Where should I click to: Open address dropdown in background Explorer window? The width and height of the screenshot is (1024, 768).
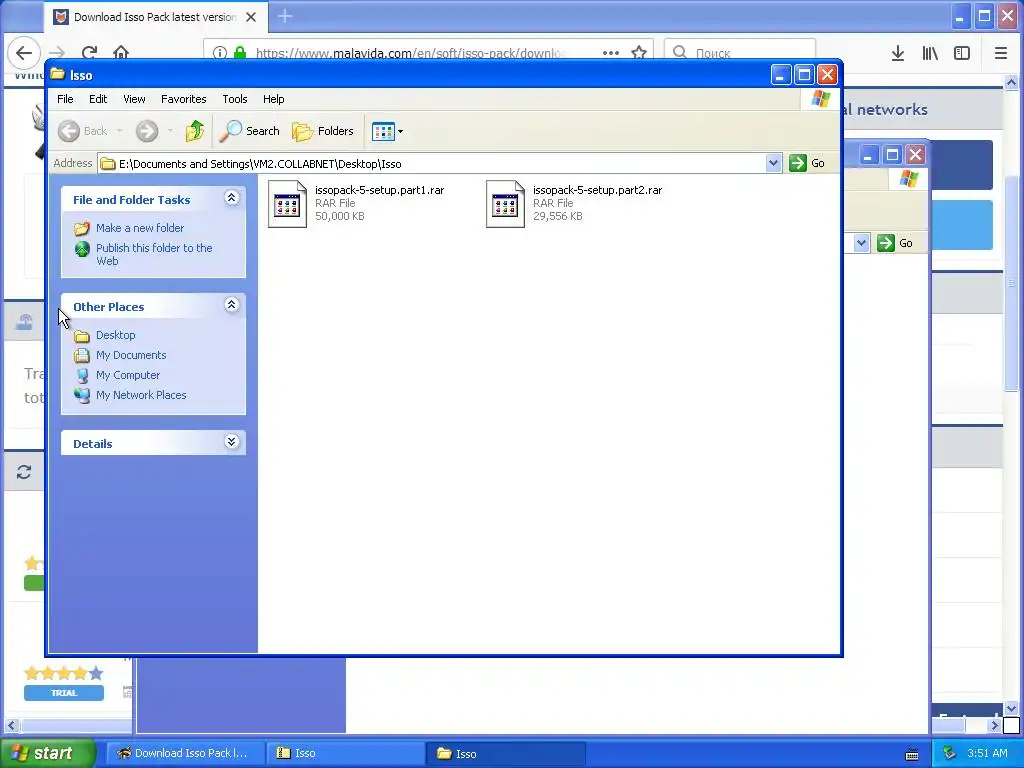[861, 243]
